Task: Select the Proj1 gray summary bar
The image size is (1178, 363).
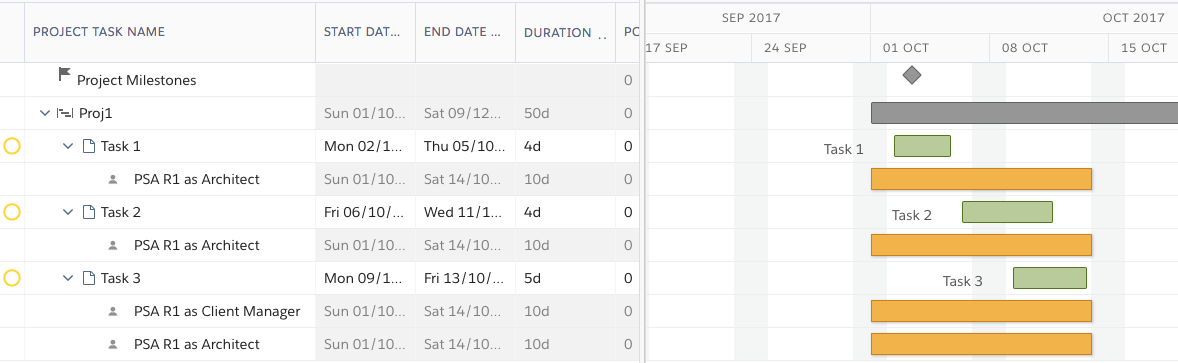Action: click(x=1024, y=113)
